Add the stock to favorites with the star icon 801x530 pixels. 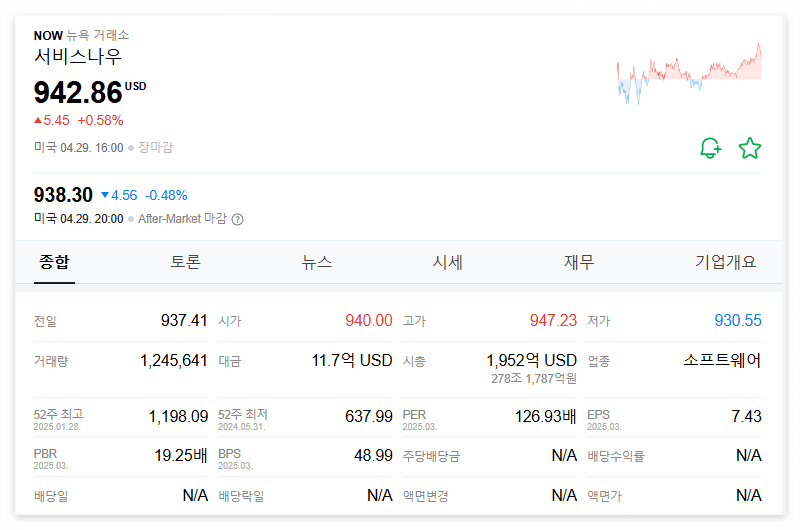(749, 148)
